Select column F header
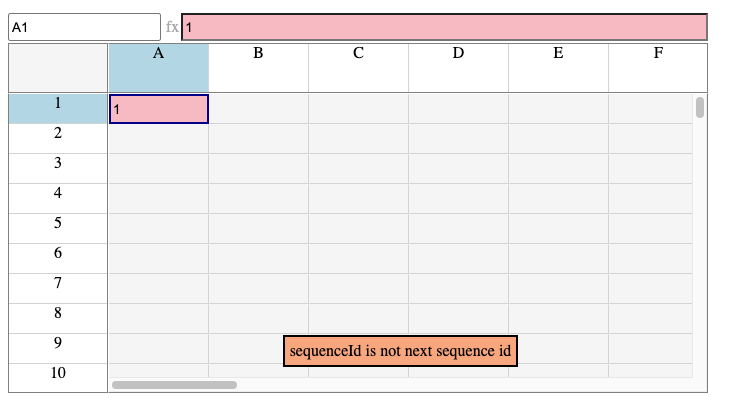Viewport: 729px width, 405px height. (x=658, y=68)
